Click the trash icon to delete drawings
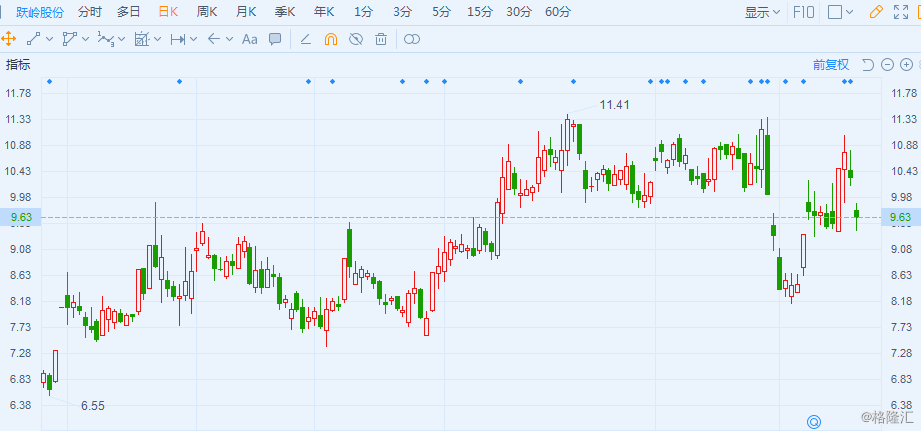921x431 pixels. (381, 39)
